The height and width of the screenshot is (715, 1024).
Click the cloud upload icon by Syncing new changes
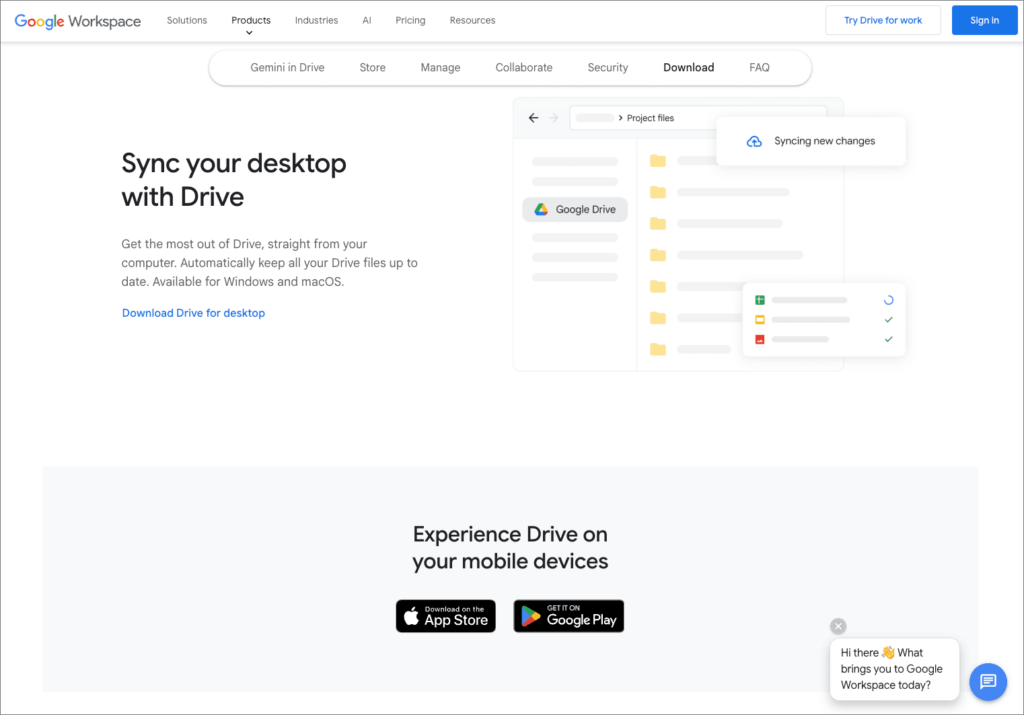(x=754, y=141)
